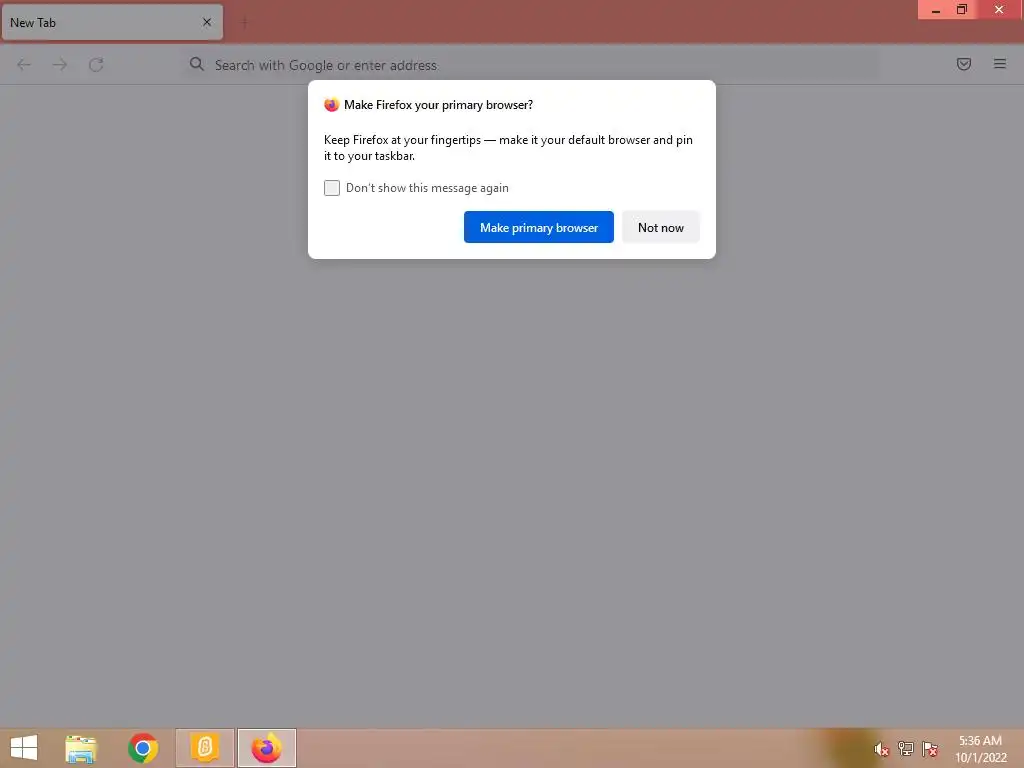Open the Save to Pocket icon

tap(963, 64)
